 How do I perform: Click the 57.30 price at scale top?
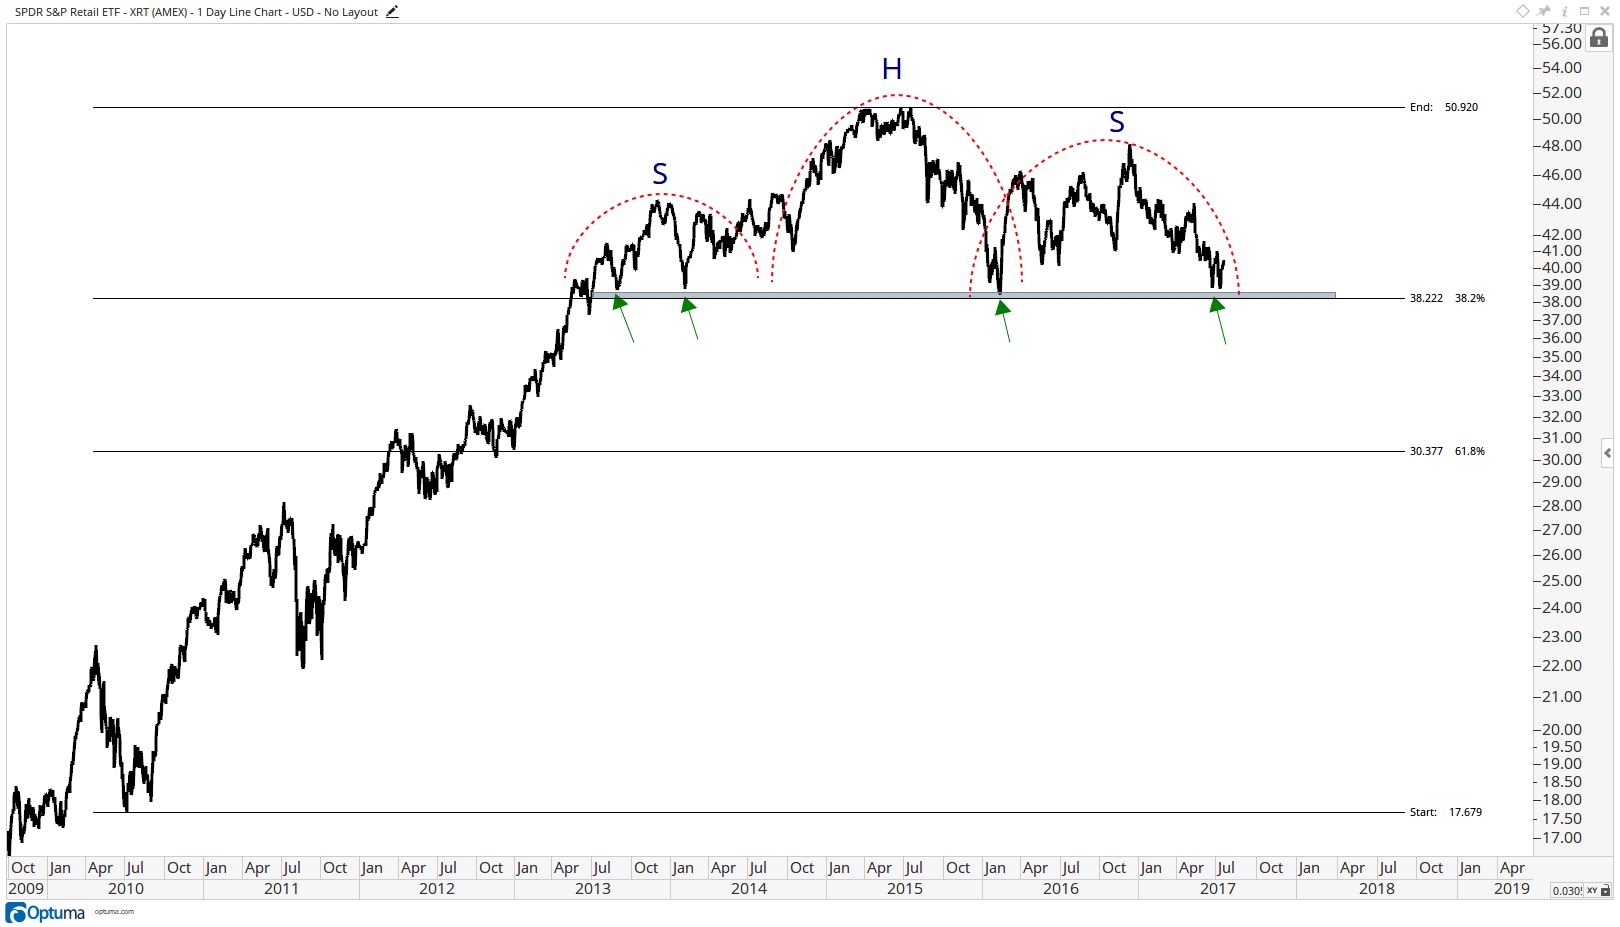[x=1562, y=30]
